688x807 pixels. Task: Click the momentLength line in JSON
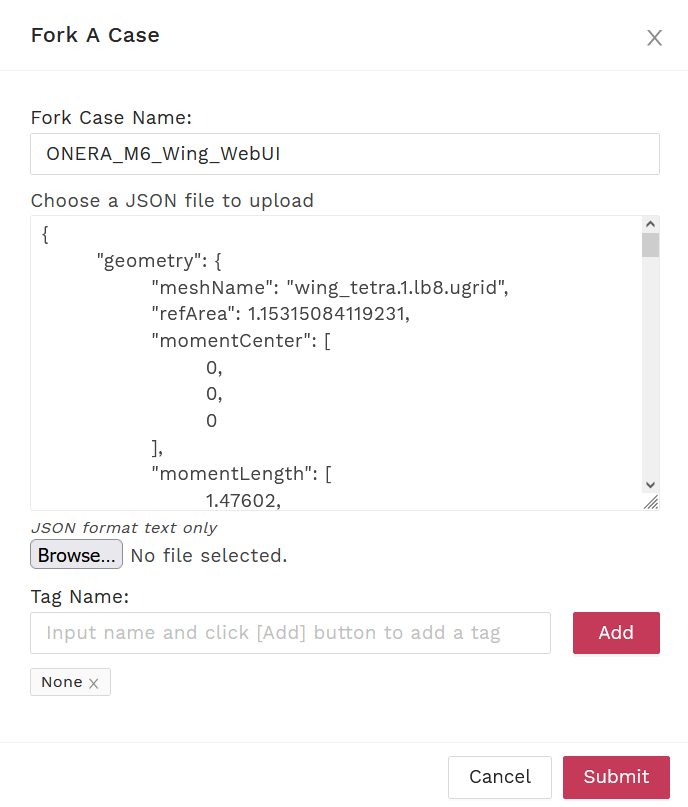pos(240,474)
